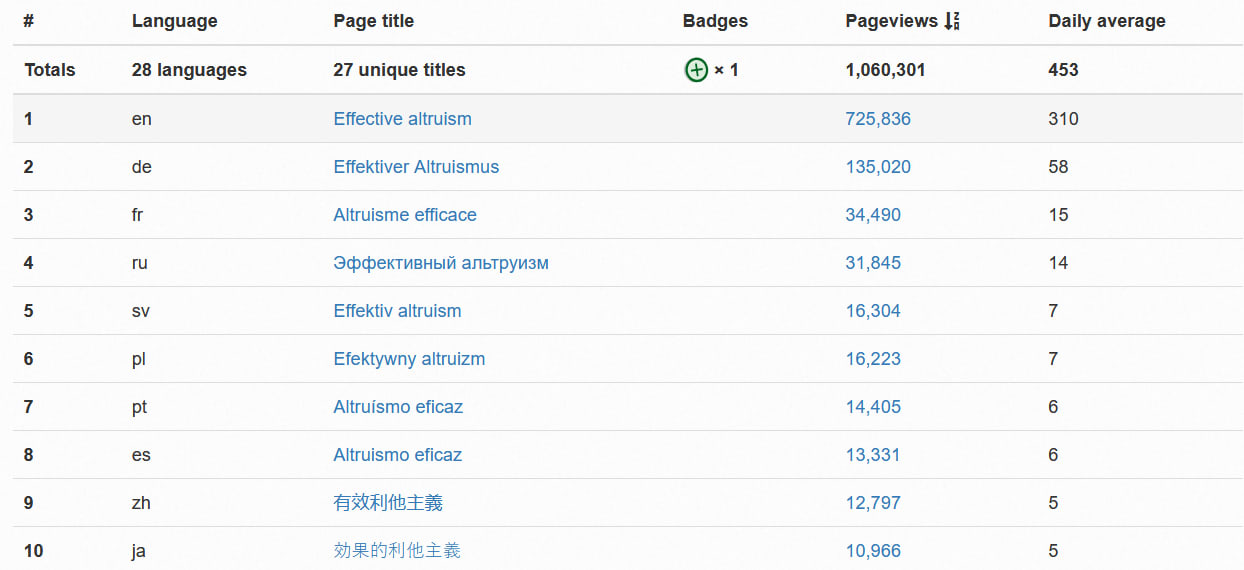
Task: Open the 有效利他主義 page link
Action: 388,503
